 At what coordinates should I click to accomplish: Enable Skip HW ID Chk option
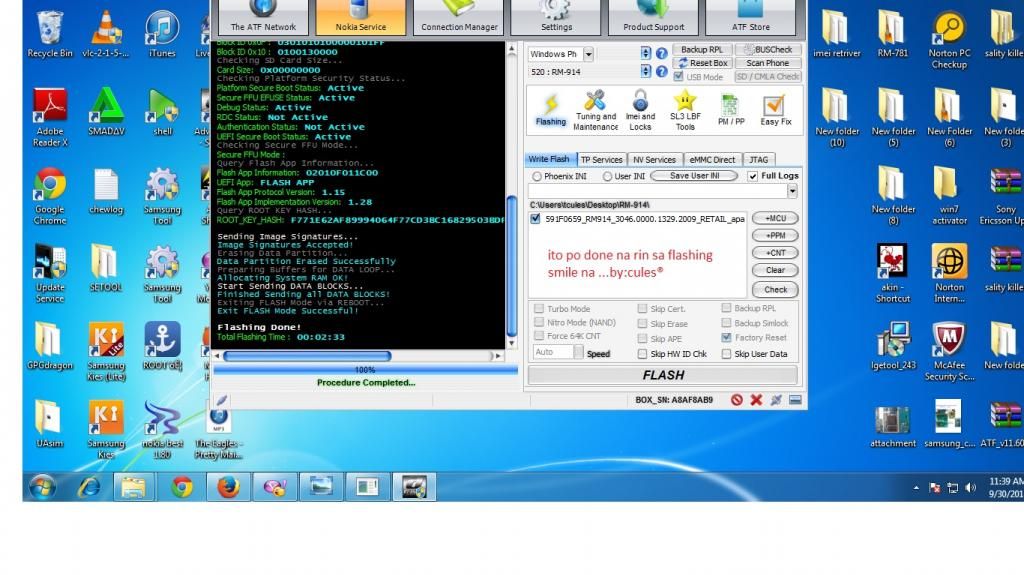pos(643,354)
